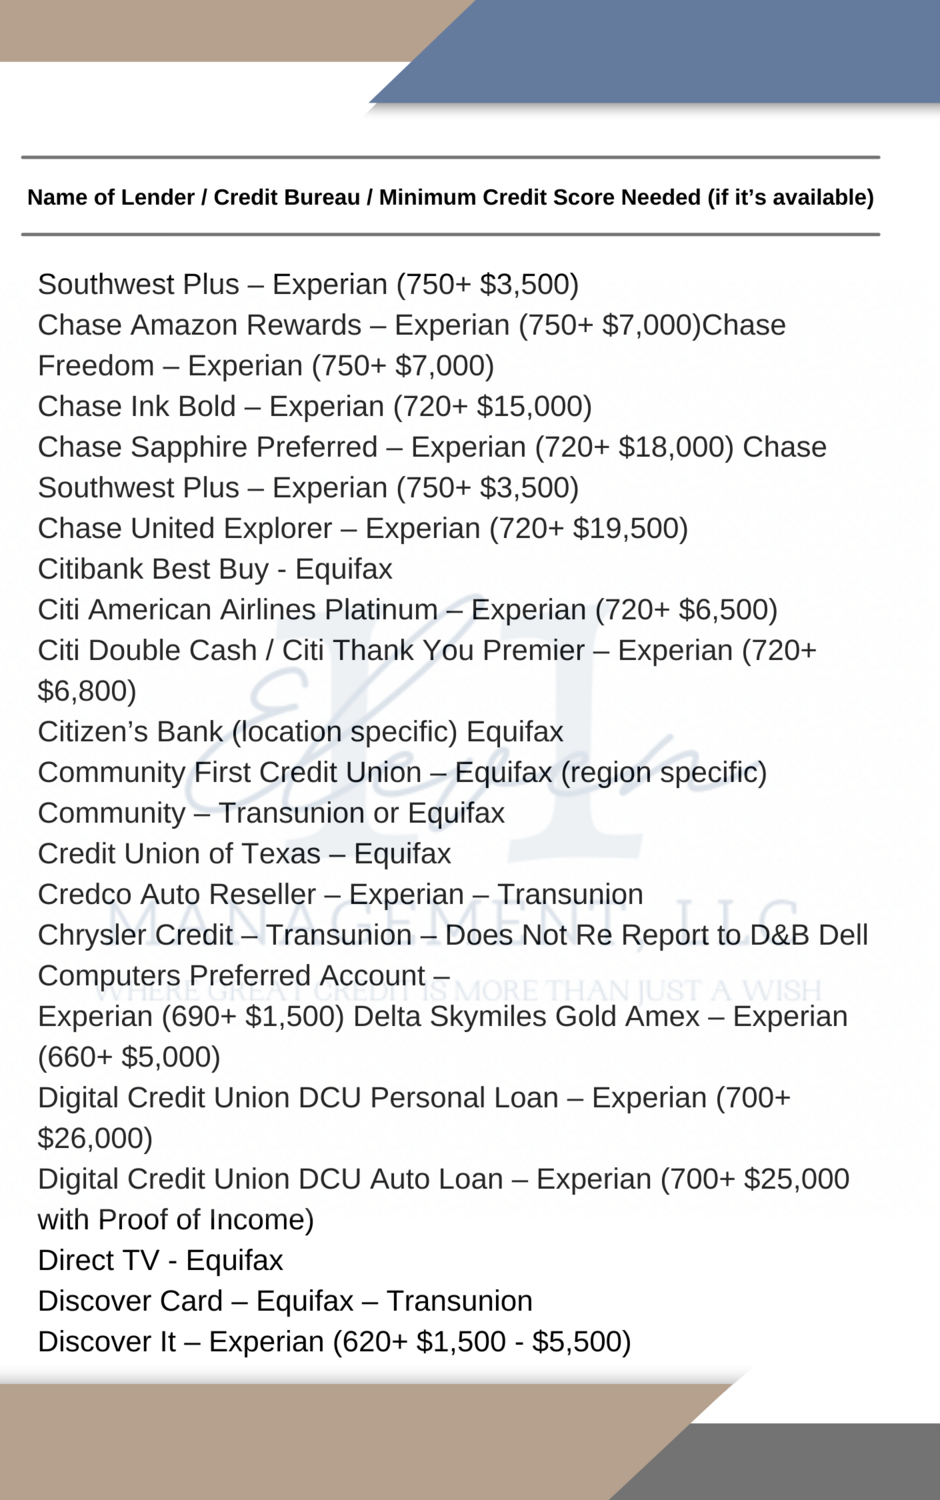Viewport: 940px width, 1500px height.
Task: Click the Credit Union of Texas entry
Action: point(244,854)
